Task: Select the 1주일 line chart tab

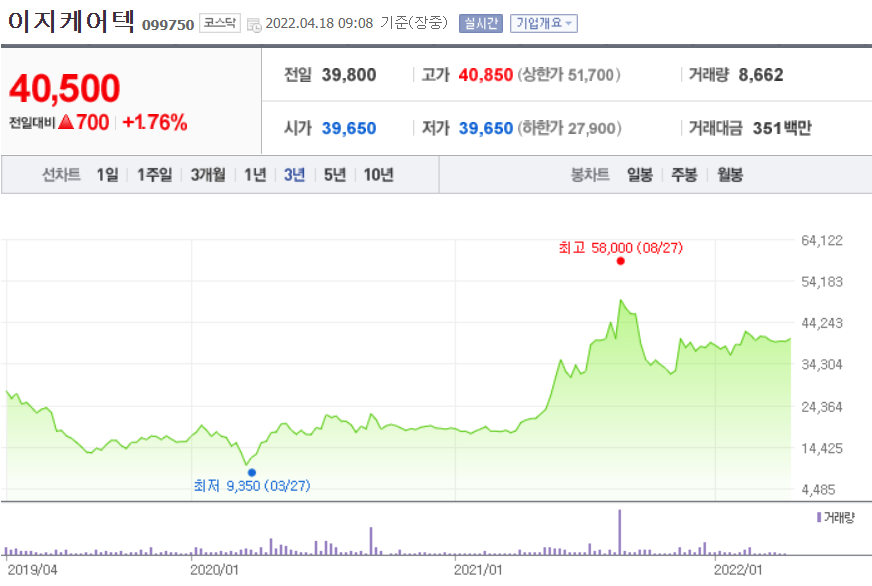Action: tap(155, 175)
